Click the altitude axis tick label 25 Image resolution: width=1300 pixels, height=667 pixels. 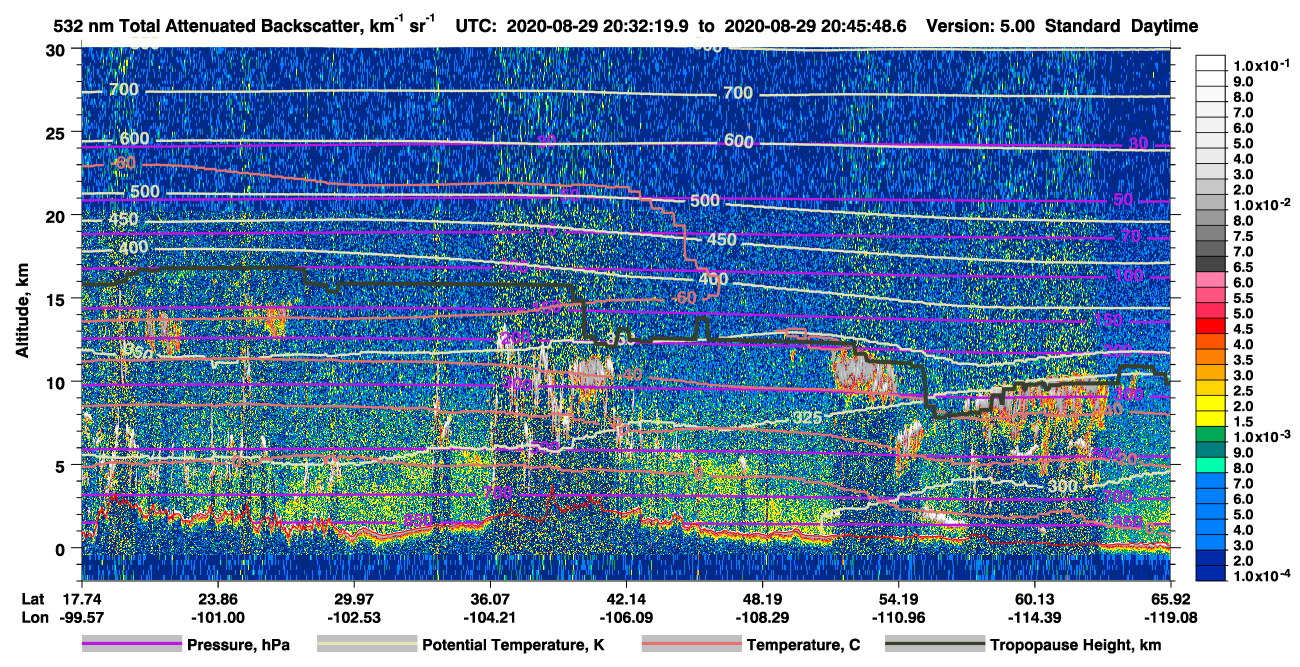tap(57, 132)
